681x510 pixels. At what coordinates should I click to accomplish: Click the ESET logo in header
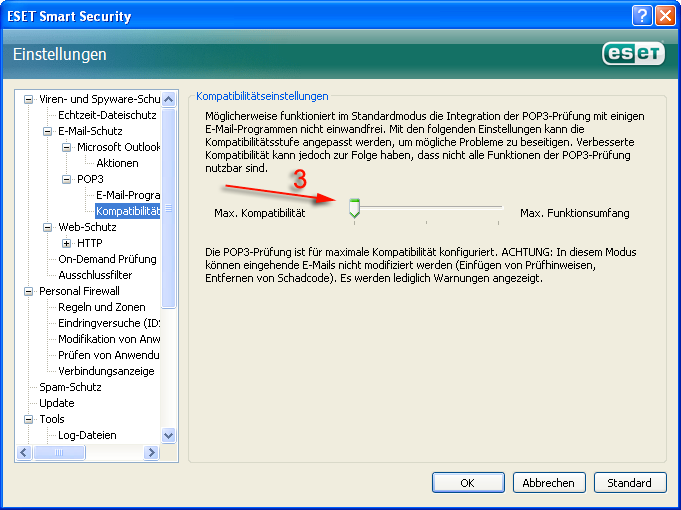633,54
